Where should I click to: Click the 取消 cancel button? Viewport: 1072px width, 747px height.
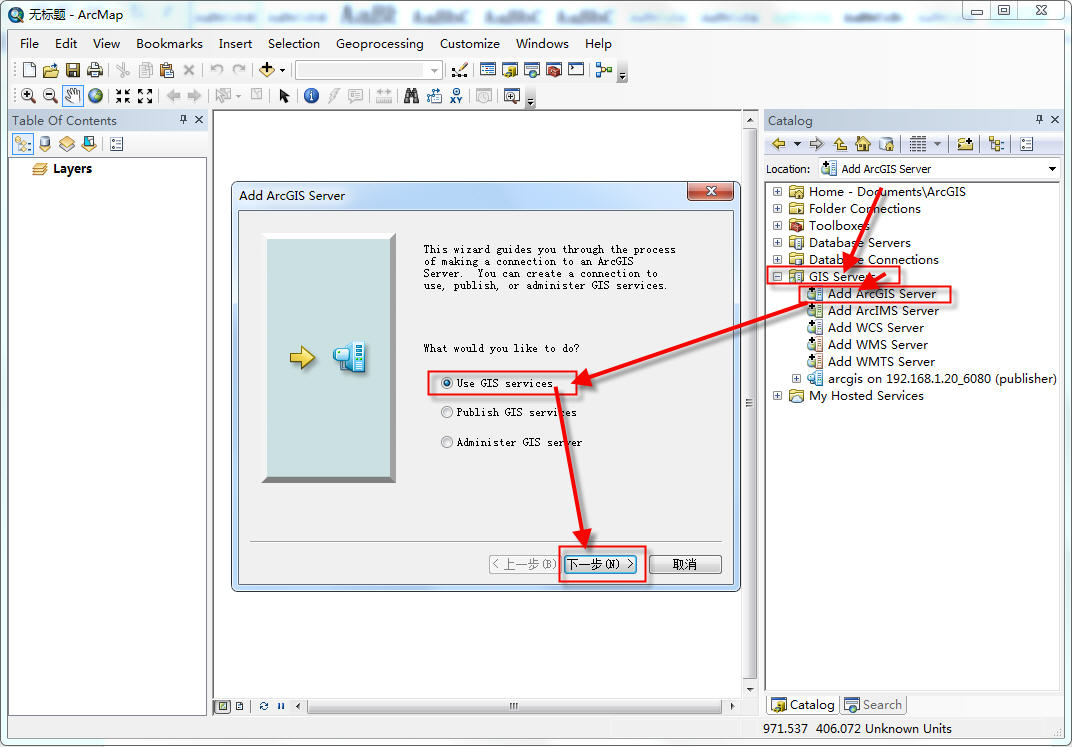point(685,565)
